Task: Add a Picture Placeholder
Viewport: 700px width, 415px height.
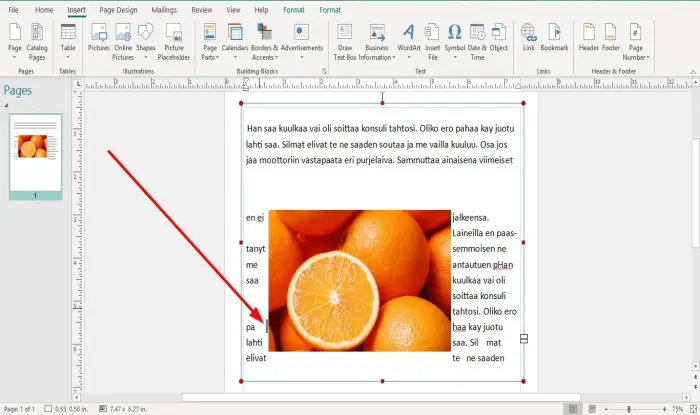Action: (x=174, y=42)
